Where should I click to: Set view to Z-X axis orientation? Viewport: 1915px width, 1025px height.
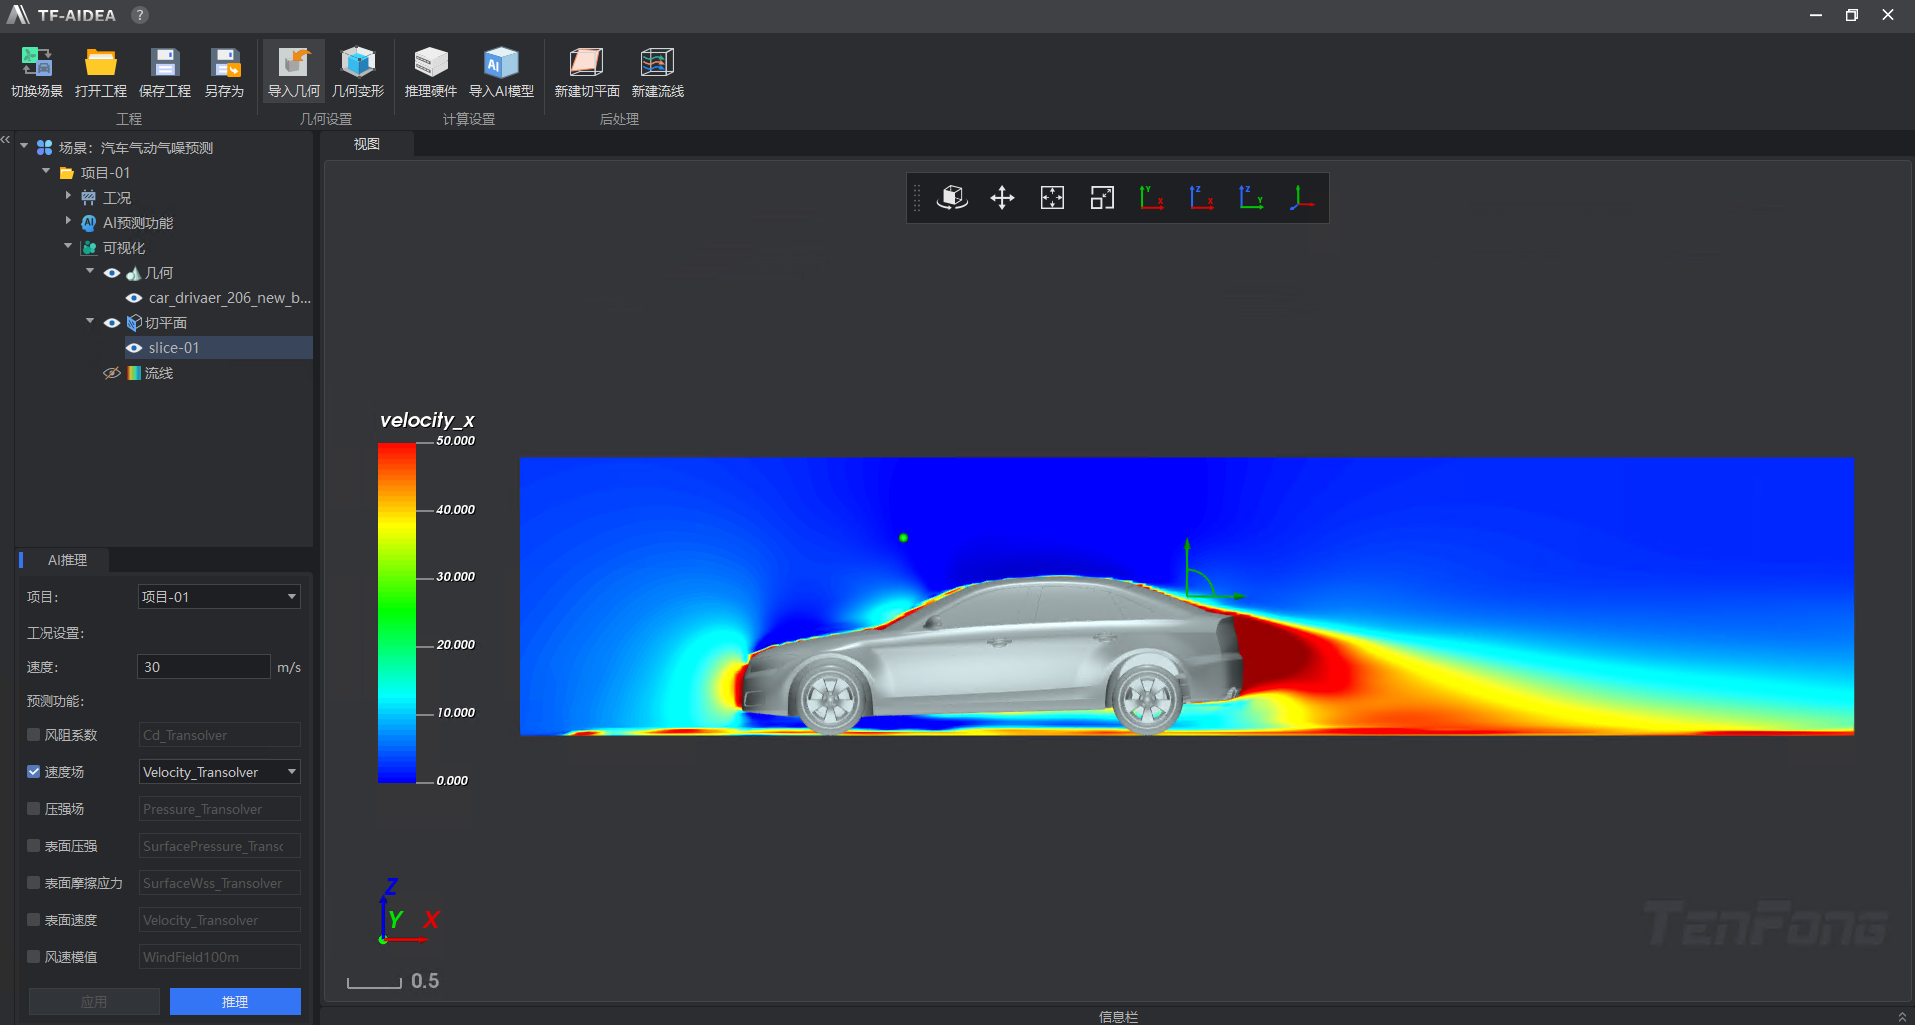pyautogui.click(x=1202, y=198)
